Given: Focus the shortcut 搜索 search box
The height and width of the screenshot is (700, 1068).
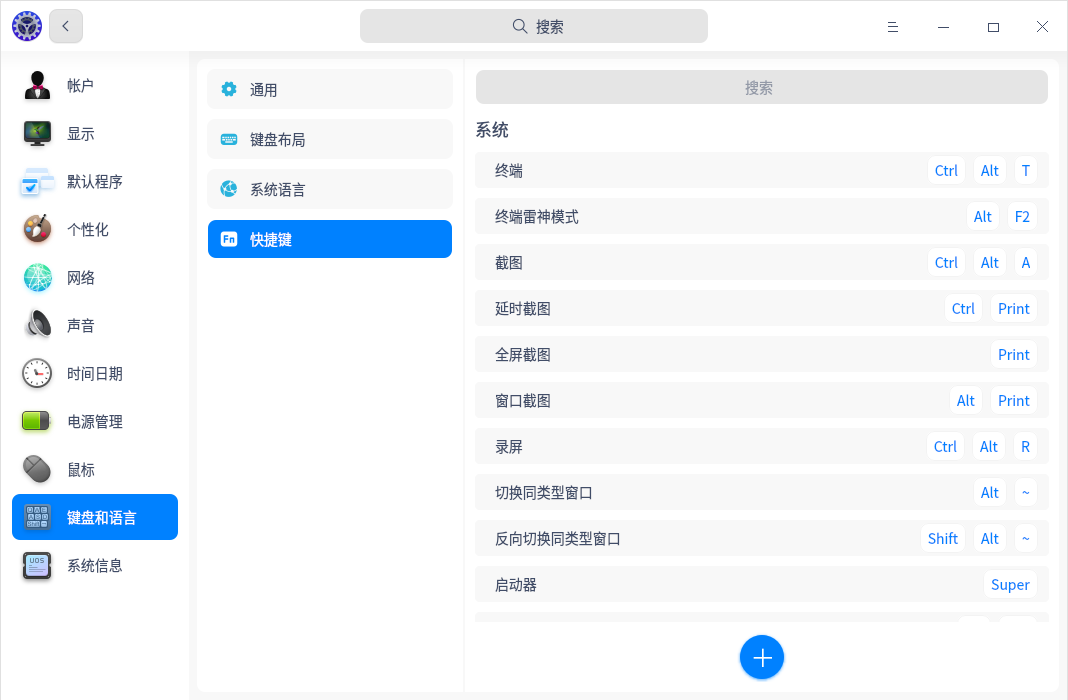Looking at the screenshot, I should [x=761, y=88].
